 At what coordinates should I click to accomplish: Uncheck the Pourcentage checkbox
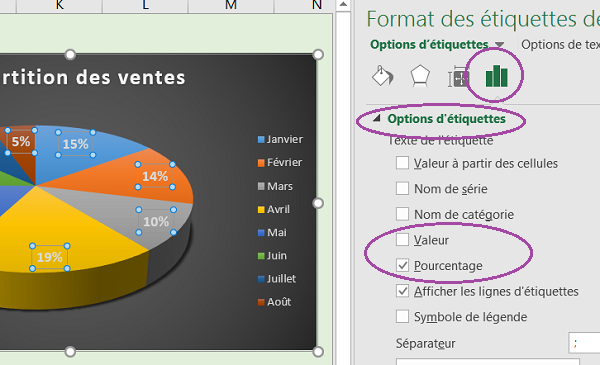402,265
